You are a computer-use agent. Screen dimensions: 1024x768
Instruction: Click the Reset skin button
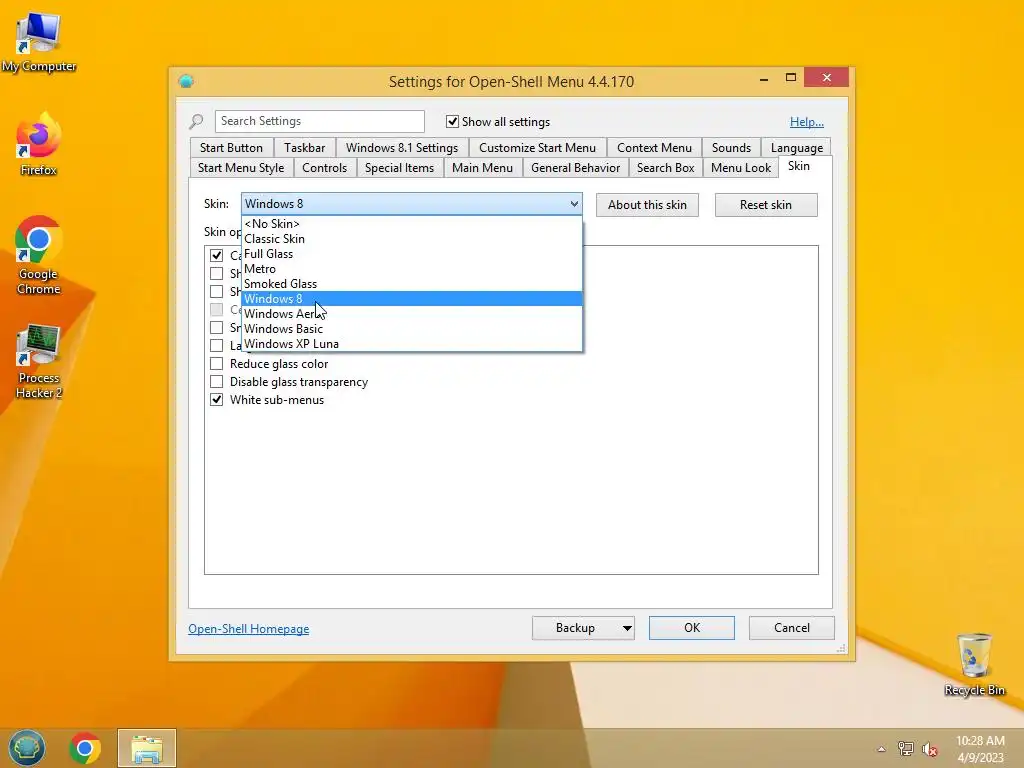click(x=765, y=204)
